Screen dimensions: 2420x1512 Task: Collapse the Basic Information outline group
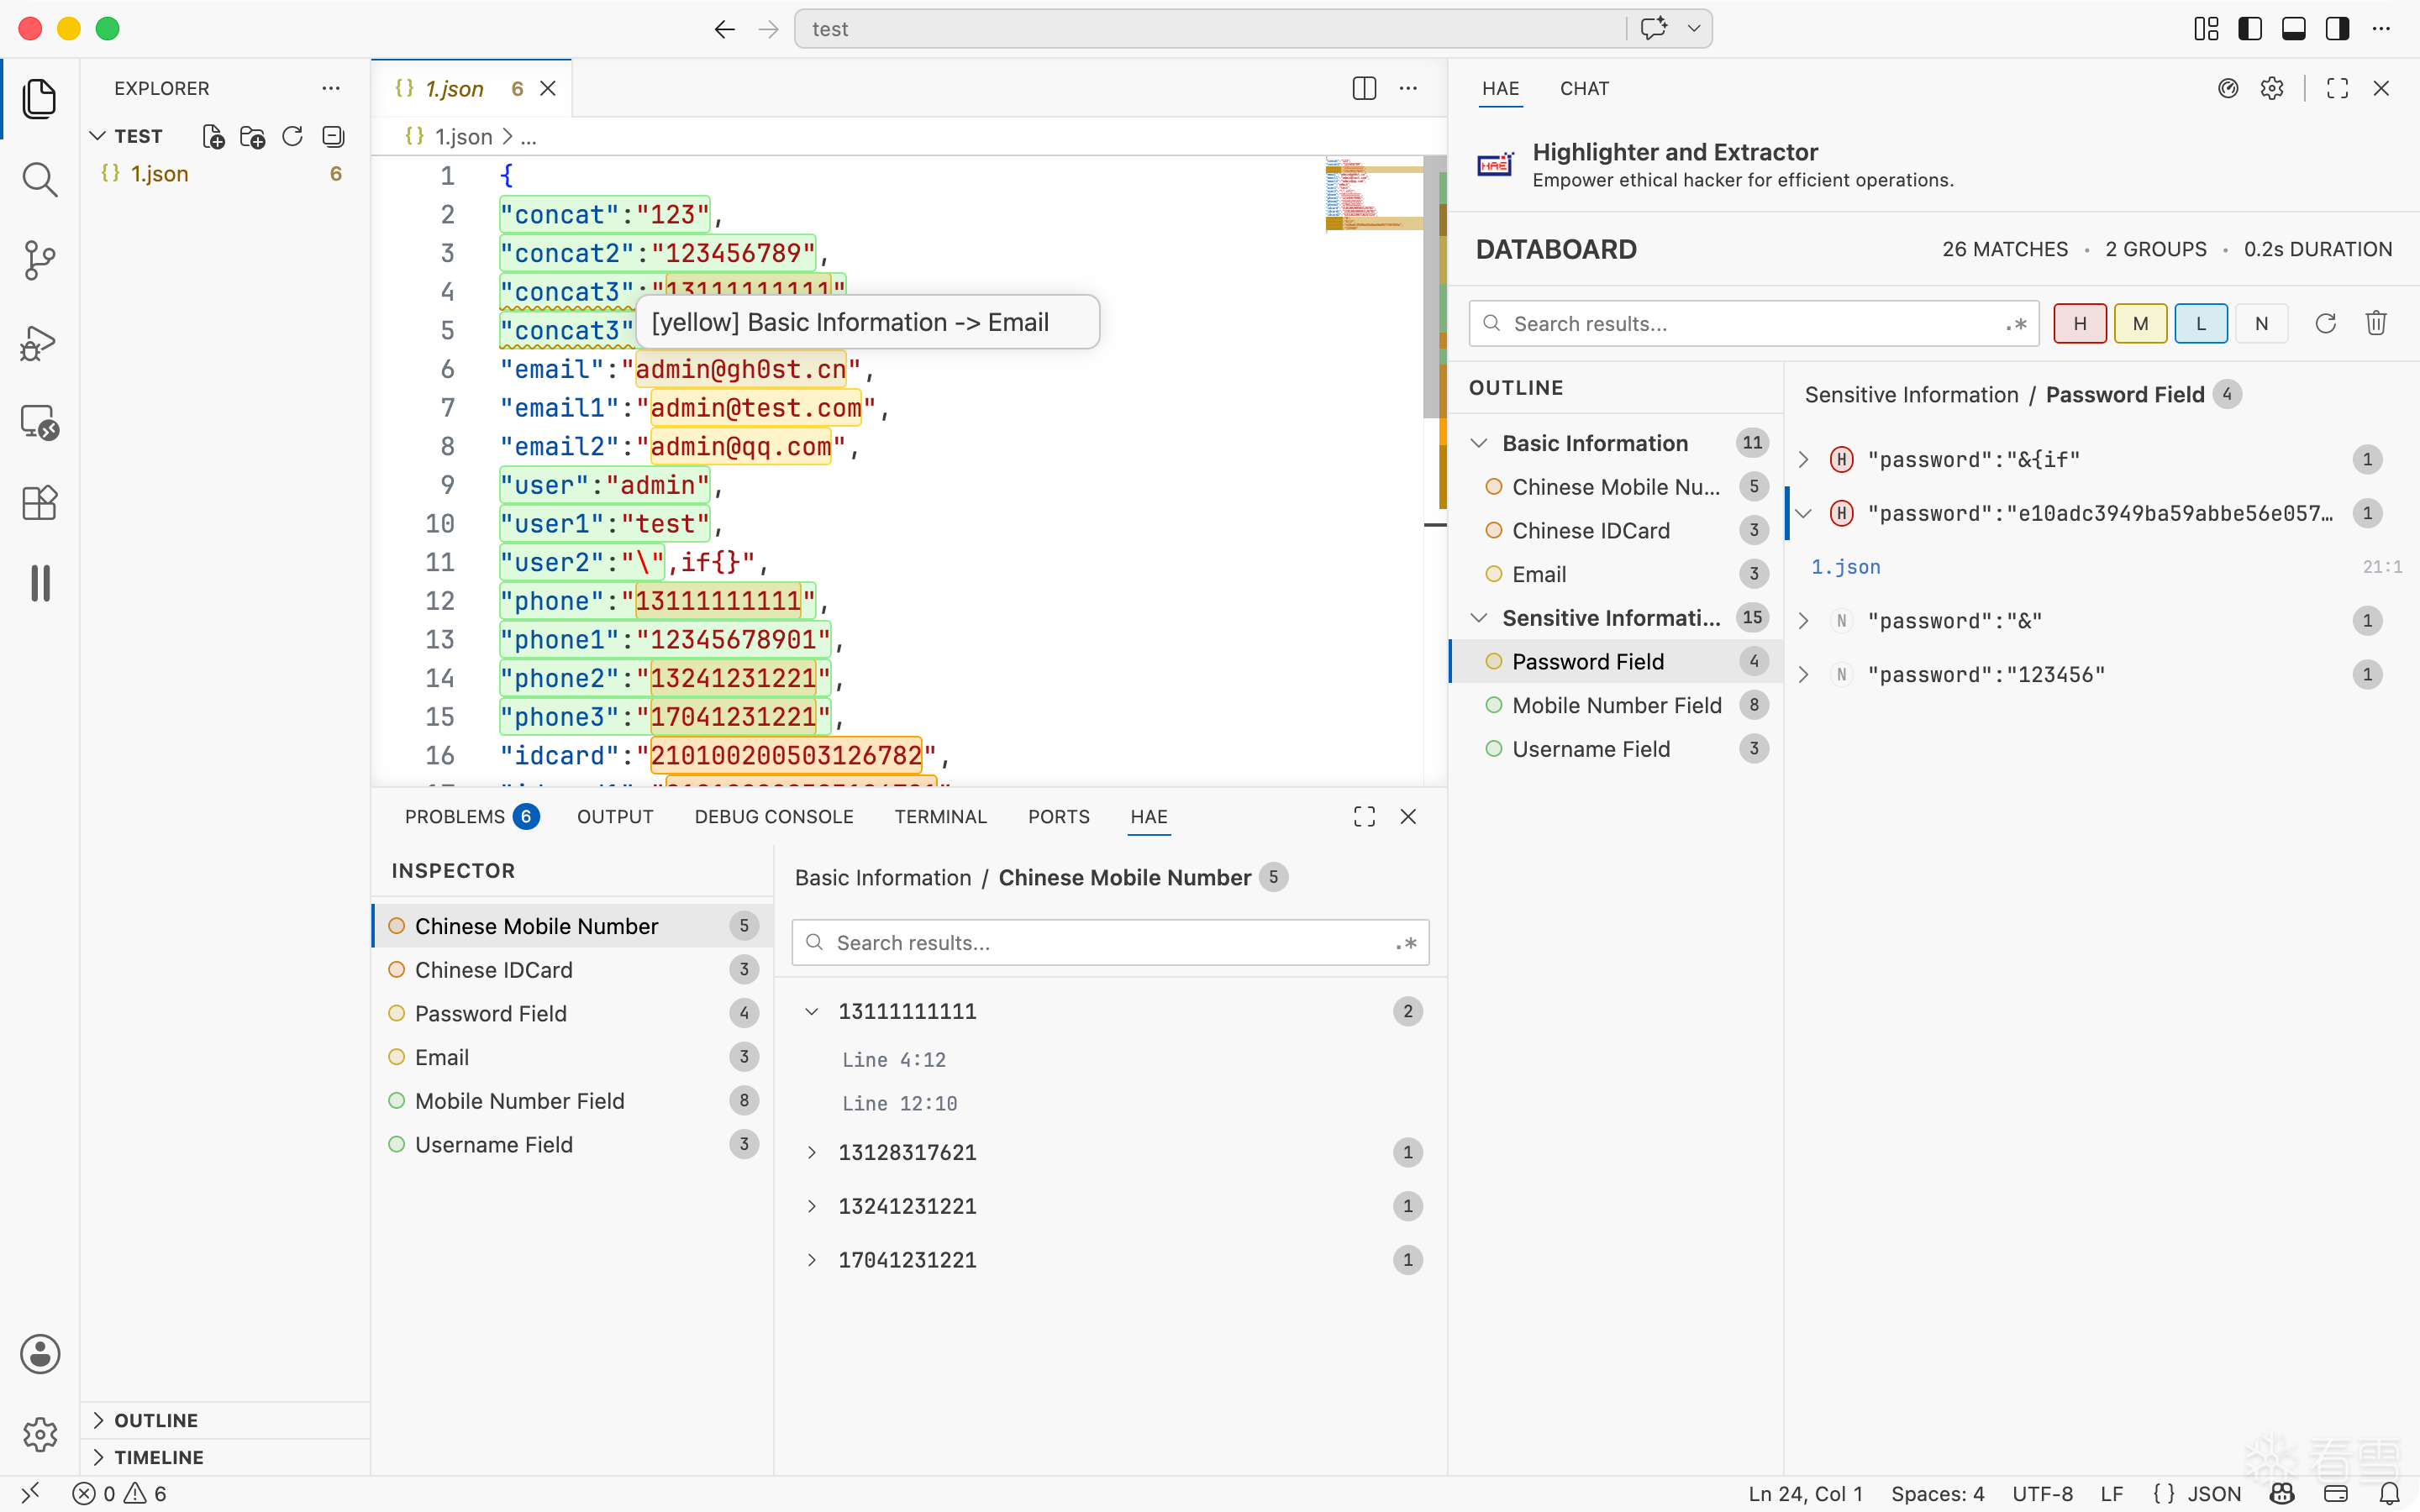pos(1479,443)
